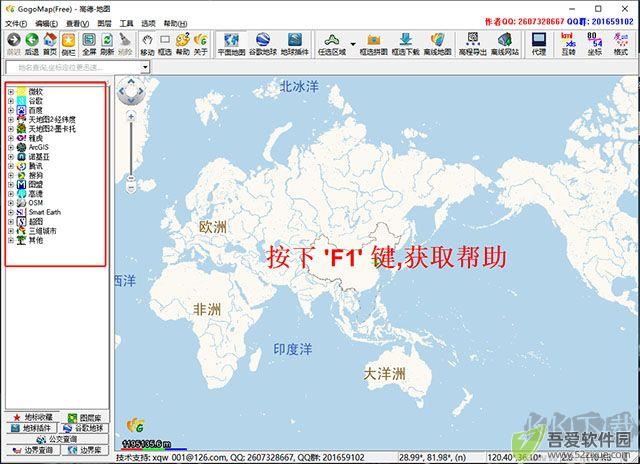The image size is (640, 464).
Task: Open the 地球插件 sidebar tab
Action: click(31, 428)
